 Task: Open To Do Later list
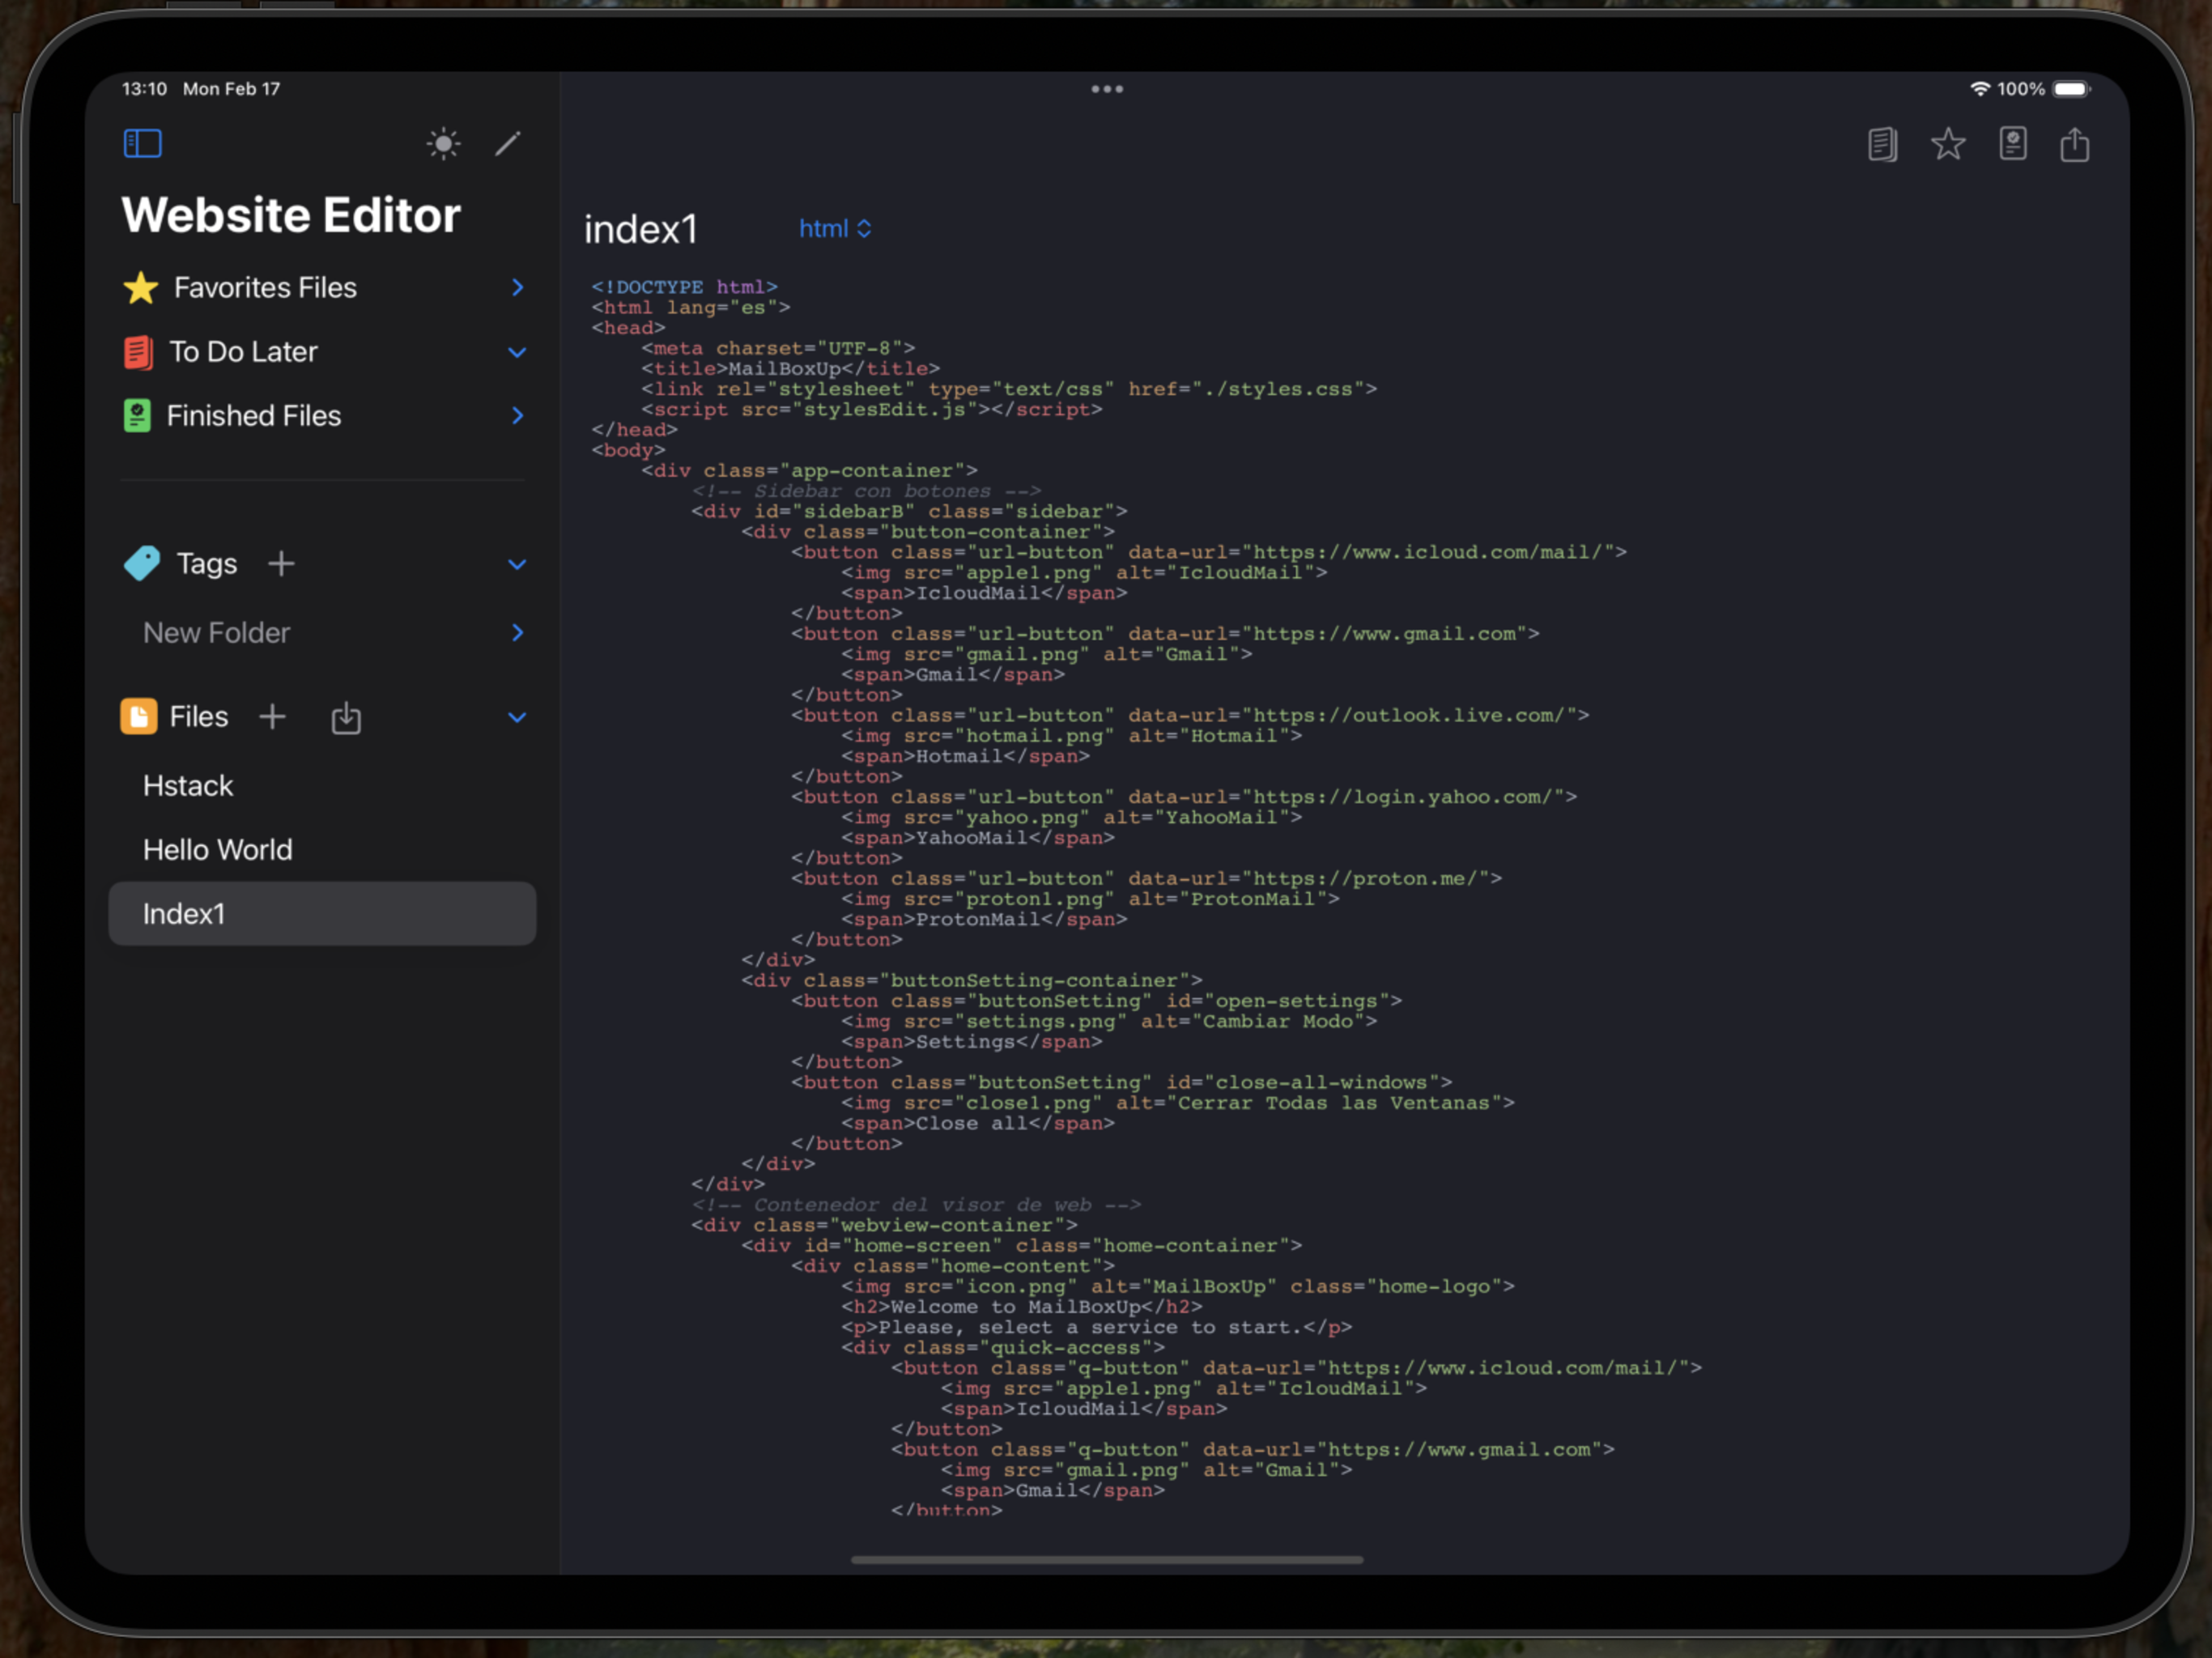(243, 352)
